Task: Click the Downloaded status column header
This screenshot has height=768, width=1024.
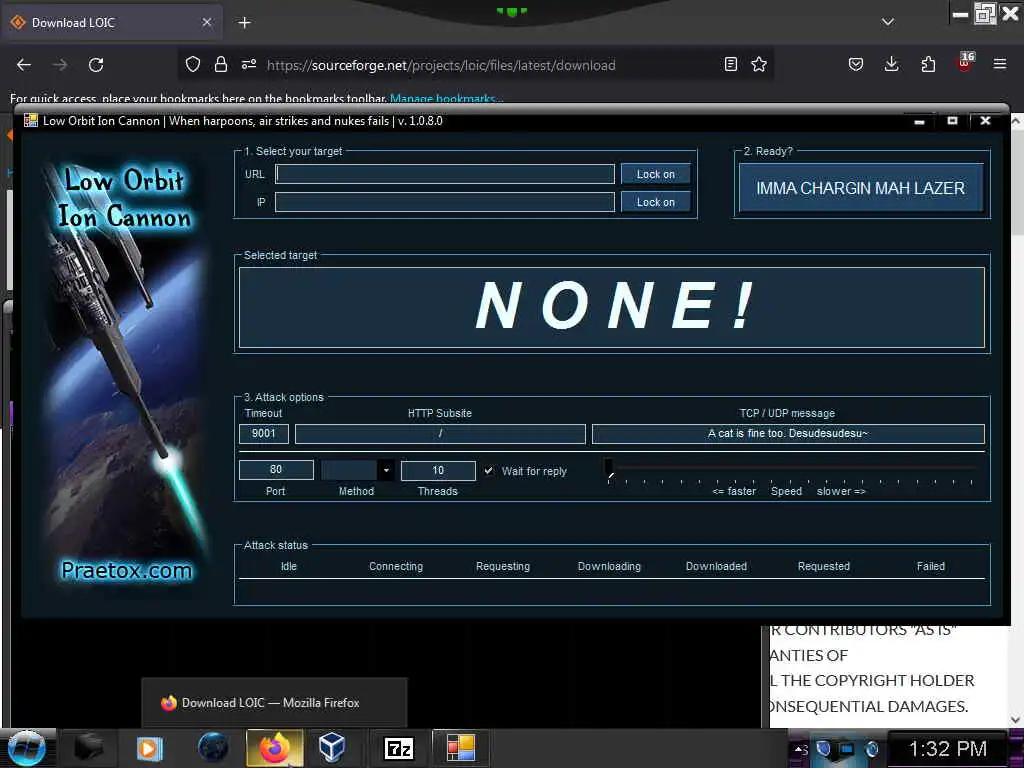Action: click(716, 566)
